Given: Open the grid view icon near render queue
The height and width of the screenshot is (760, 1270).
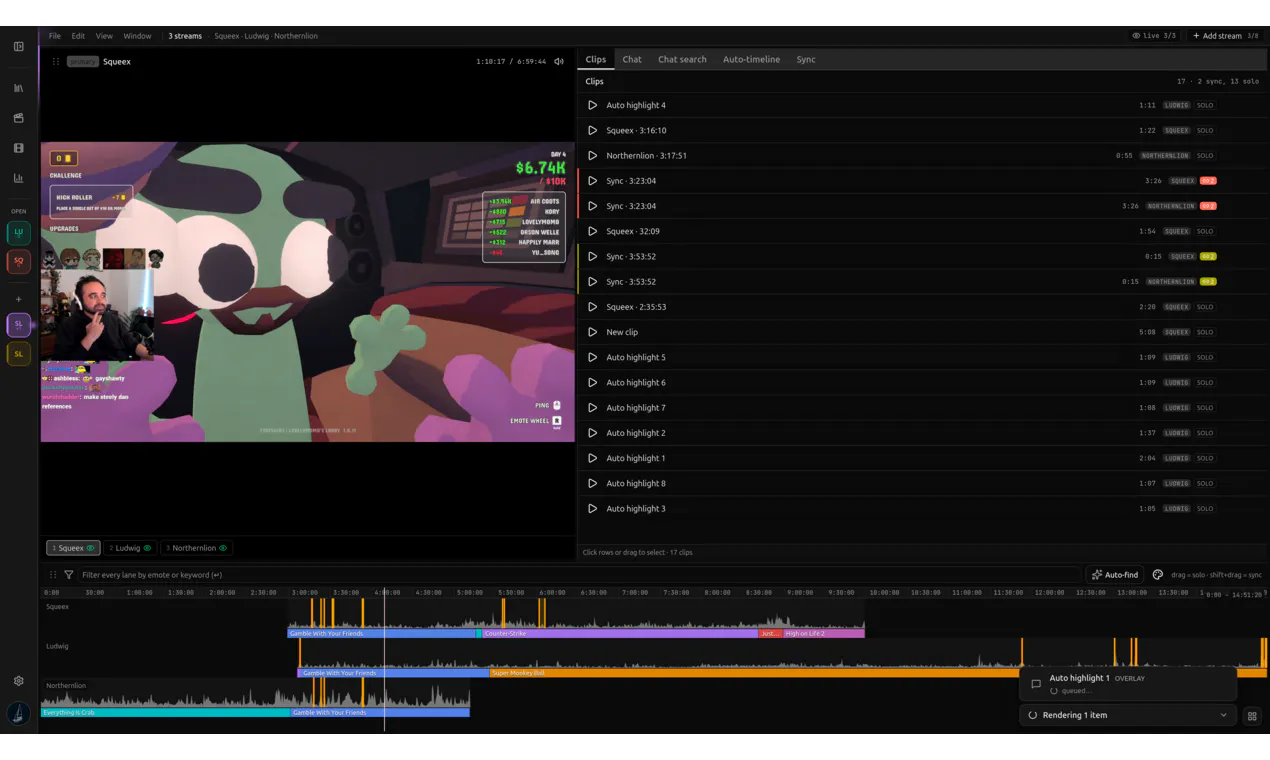Looking at the screenshot, I should tap(1252, 716).
